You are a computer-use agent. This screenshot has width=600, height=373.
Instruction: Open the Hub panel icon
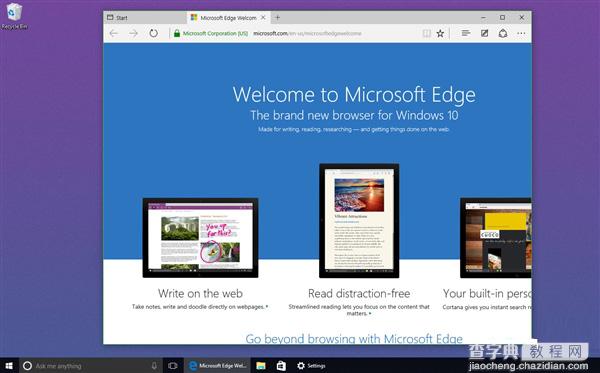click(466, 33)
